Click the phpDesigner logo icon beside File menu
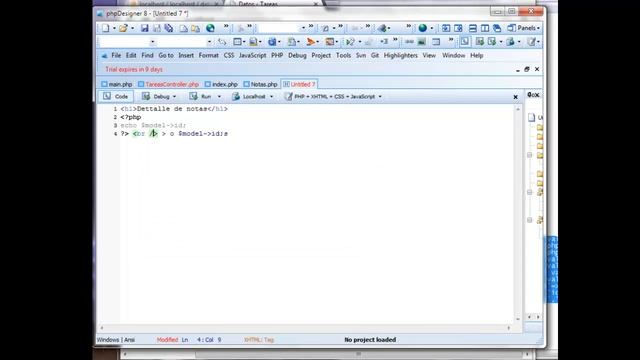This screenshot has height=360, width=640. coord(104,56)
